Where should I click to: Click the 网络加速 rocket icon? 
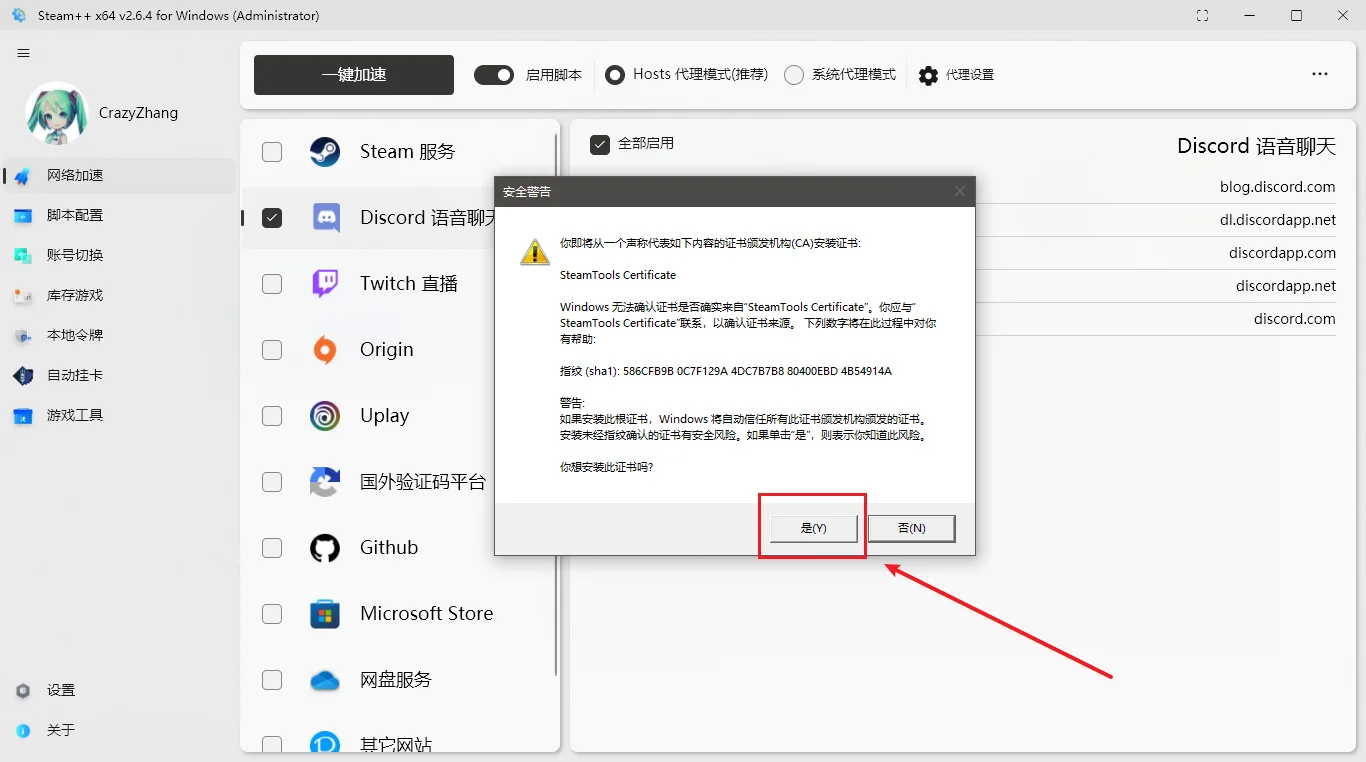click(23, 176)
